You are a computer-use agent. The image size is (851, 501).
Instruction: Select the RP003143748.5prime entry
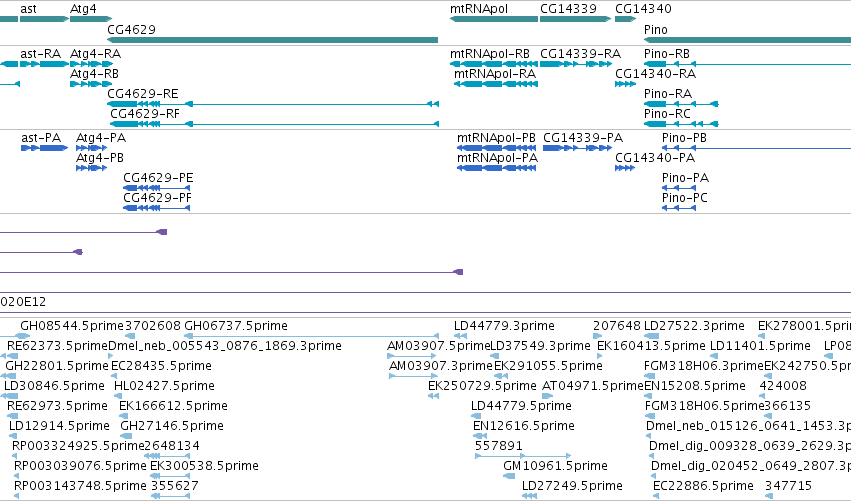pyautogui.click(x=80, y=486)
